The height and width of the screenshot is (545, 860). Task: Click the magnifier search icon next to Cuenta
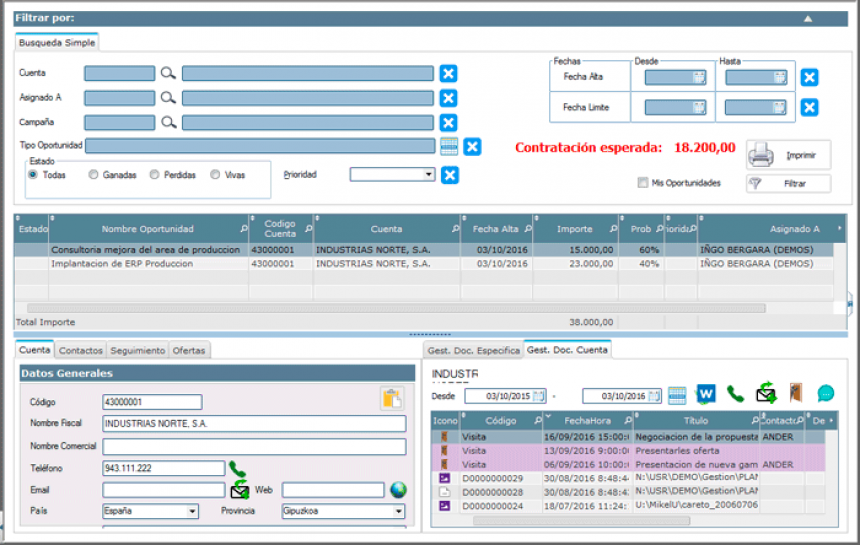(x=168, y=73)
